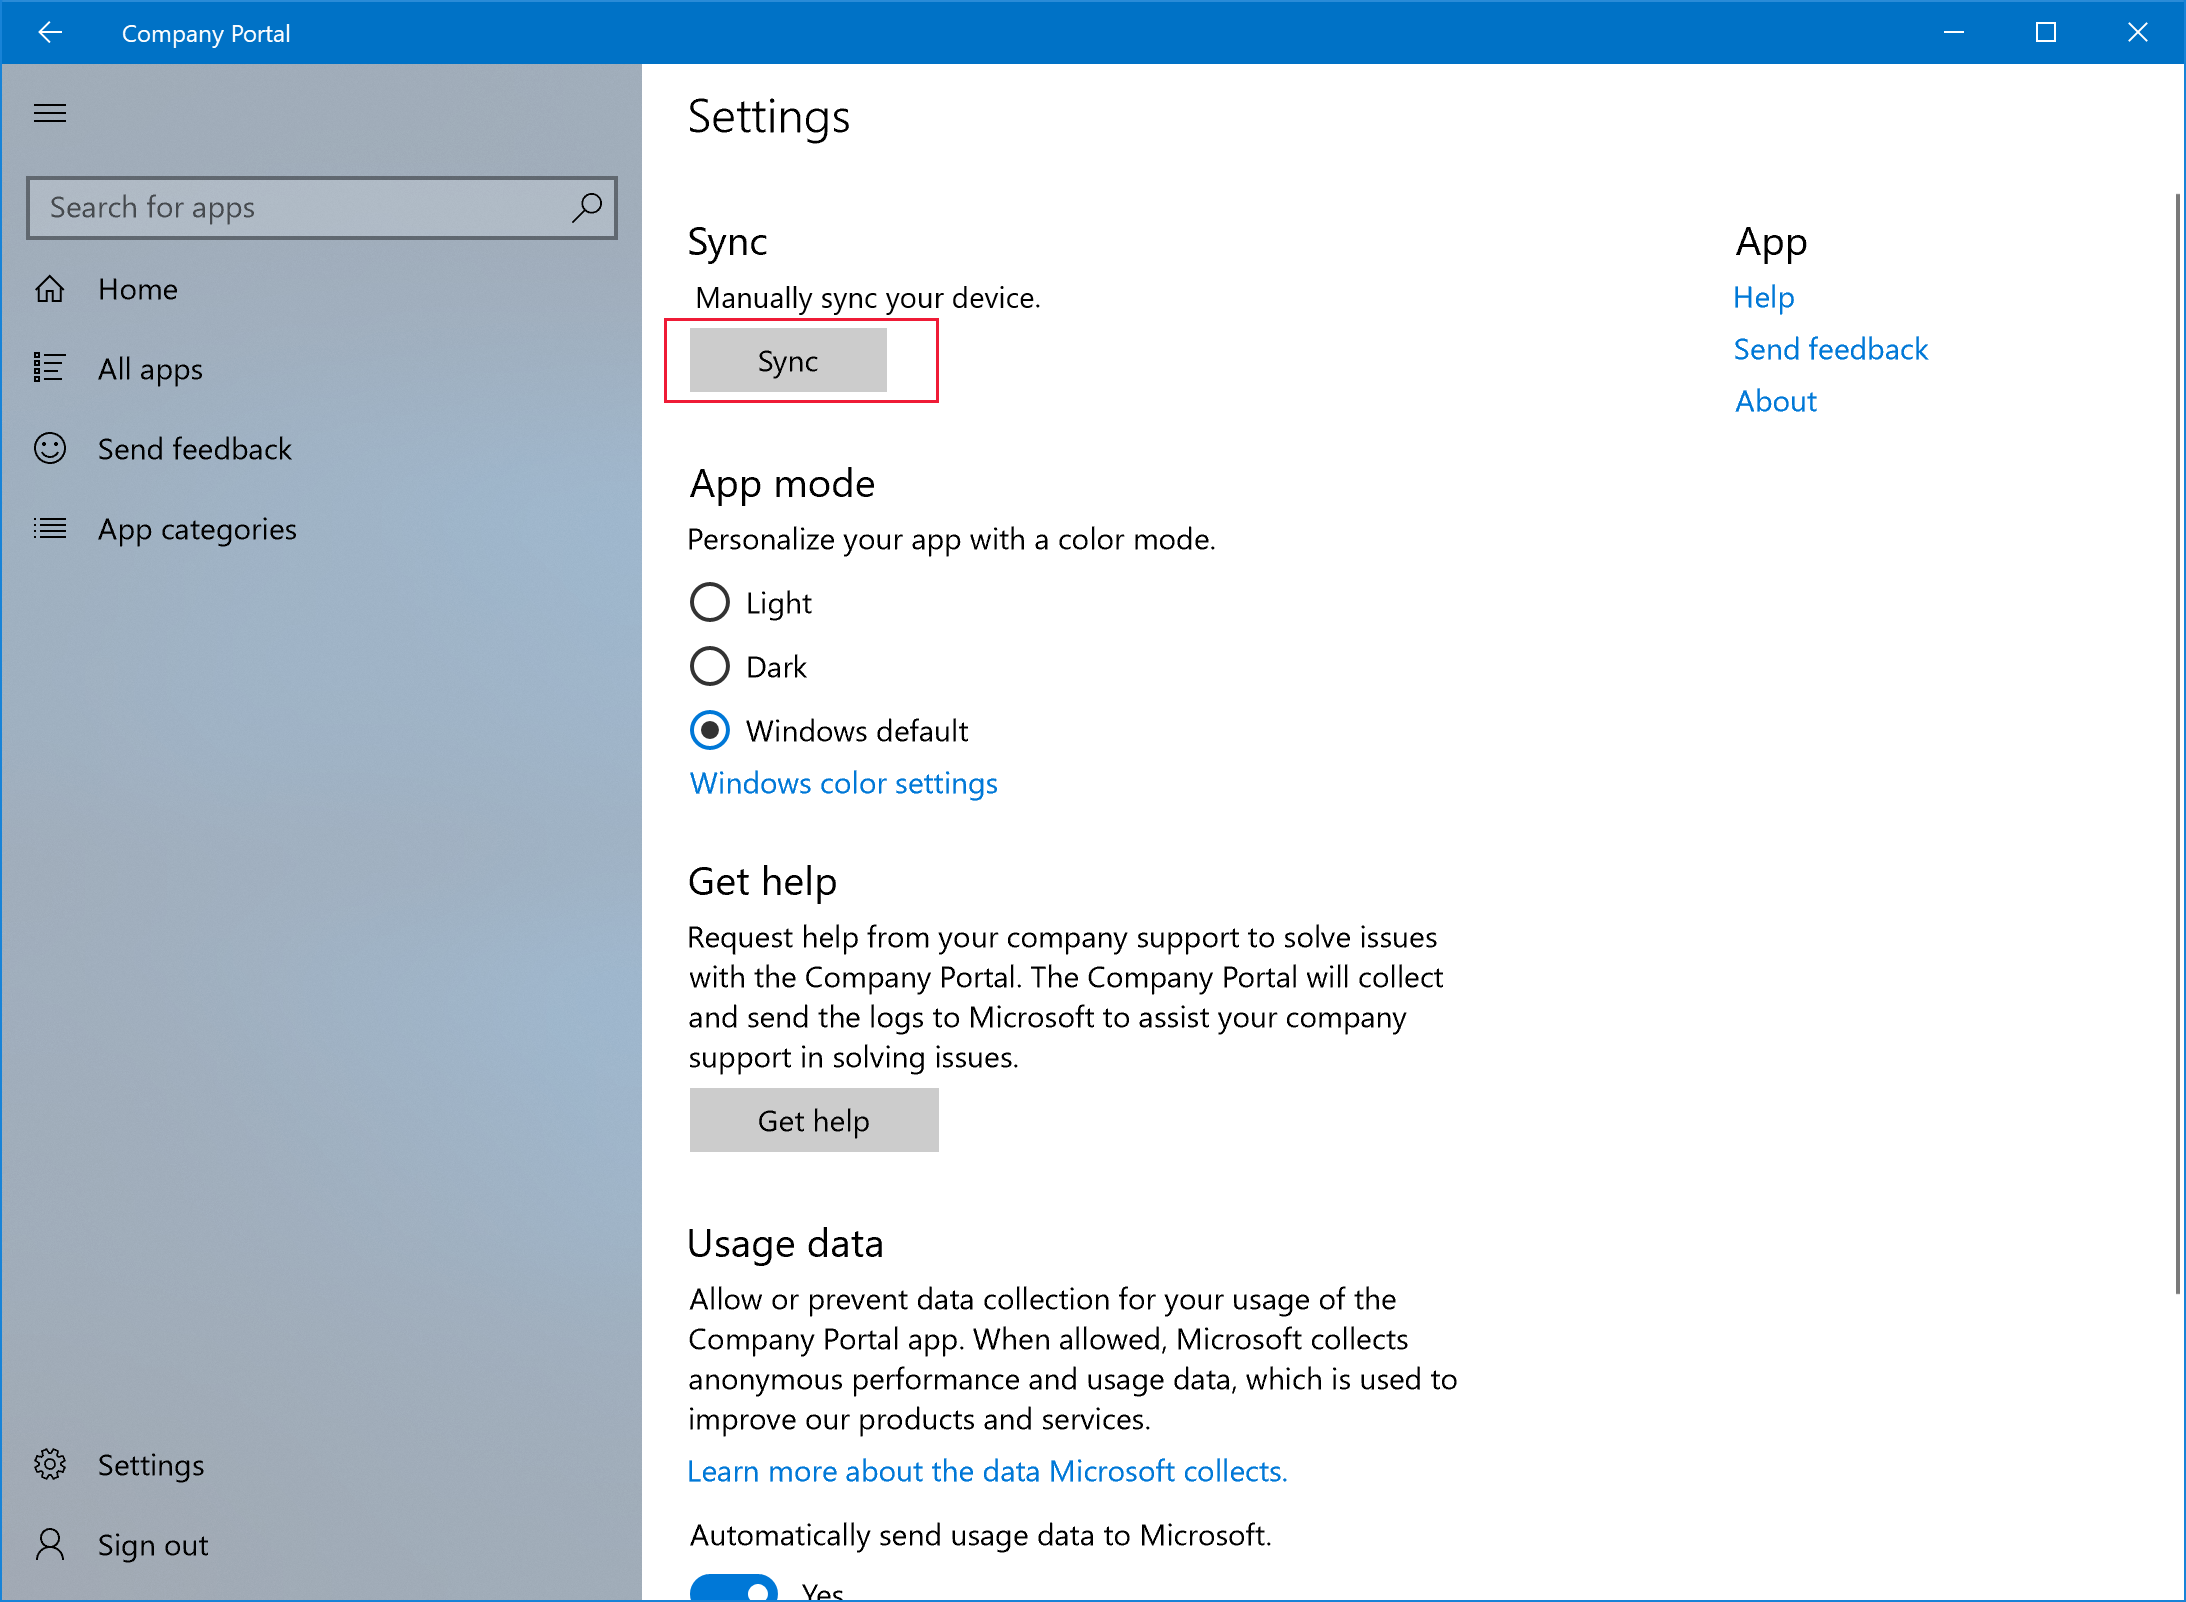The width and height of the screenshot is (2186, 1602).
Task: Click the Sync button
Action: pos(786,358)
